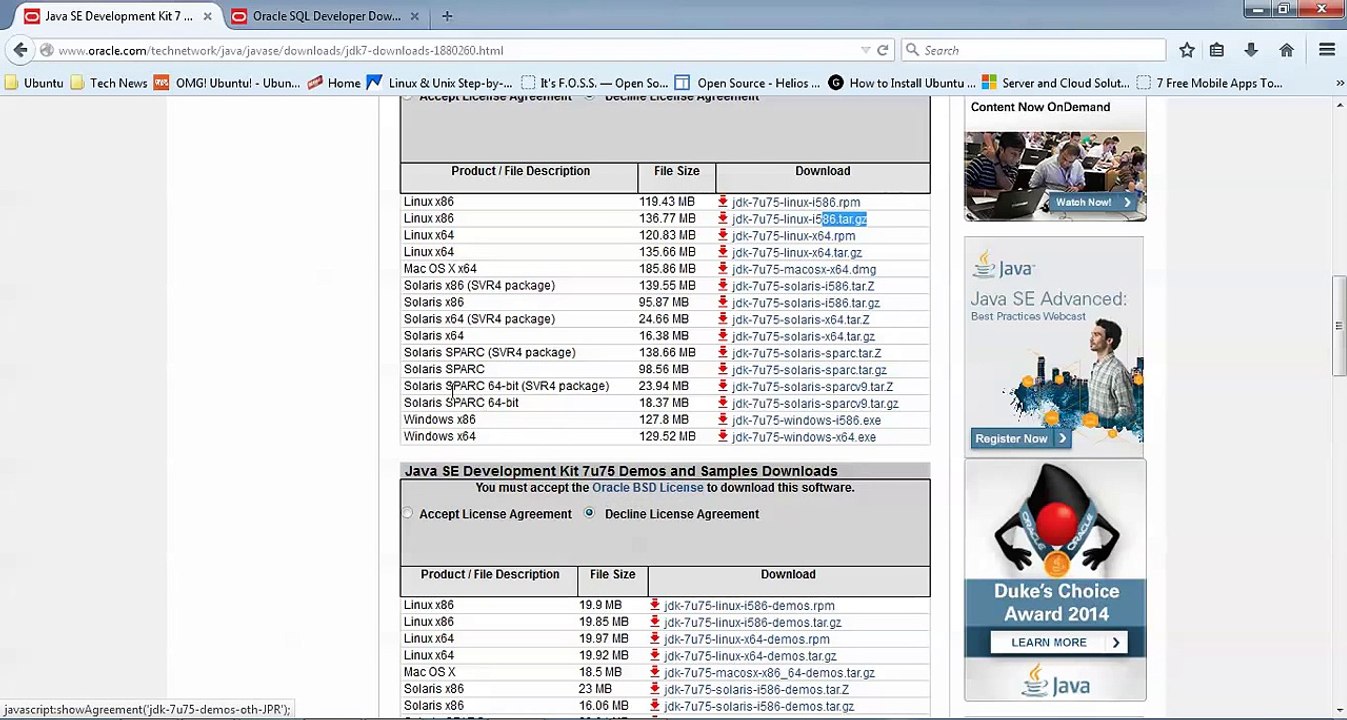
Task: Open the Linux & Unix Step-by-step bookmark
Action: point(440,83)
